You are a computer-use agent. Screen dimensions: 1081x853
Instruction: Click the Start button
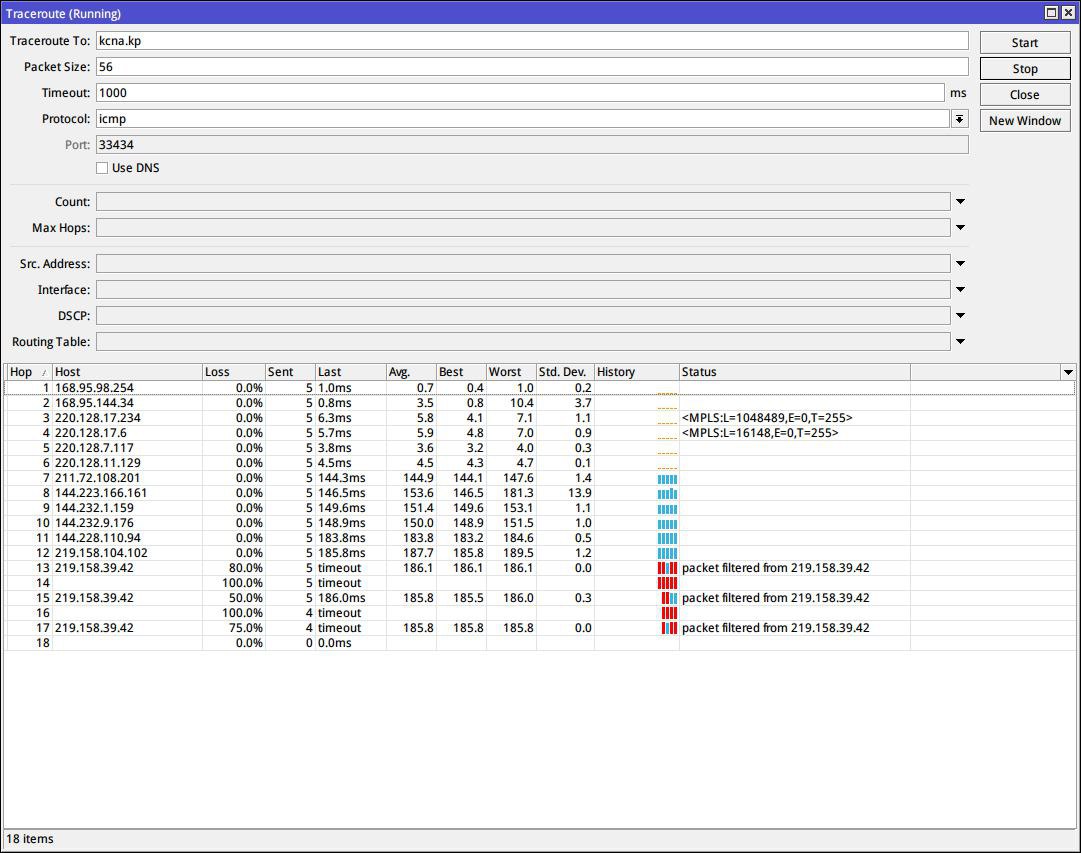[1024, 43]
